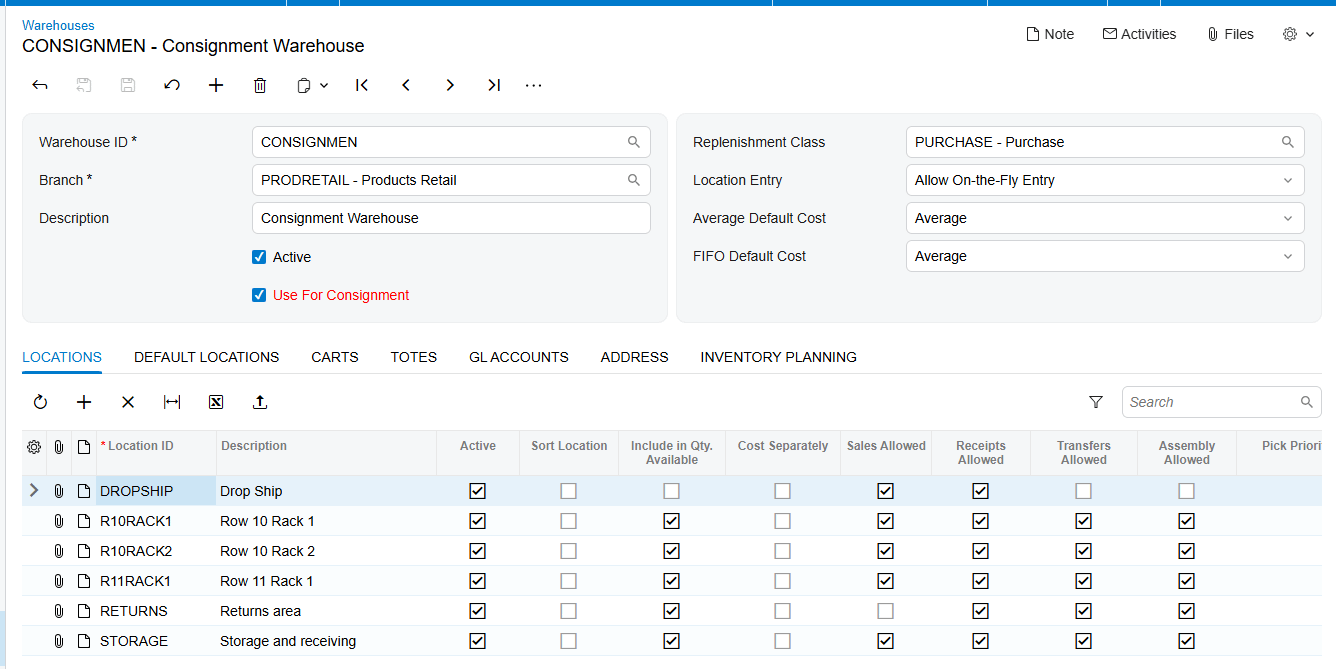The width and height of the screenshot is (1336, 669).
Task: Open the Files attachments button
Action: 1230,34
